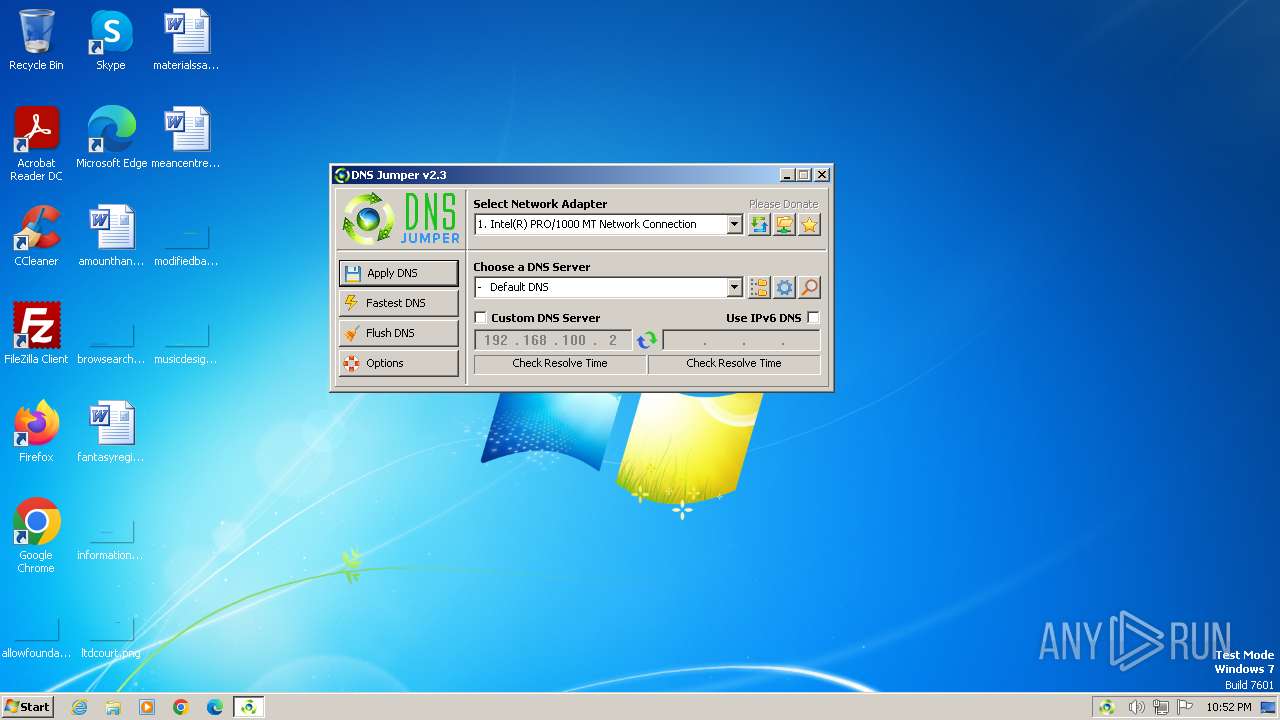Click the empty second DNS IP field

coord(741,340)
